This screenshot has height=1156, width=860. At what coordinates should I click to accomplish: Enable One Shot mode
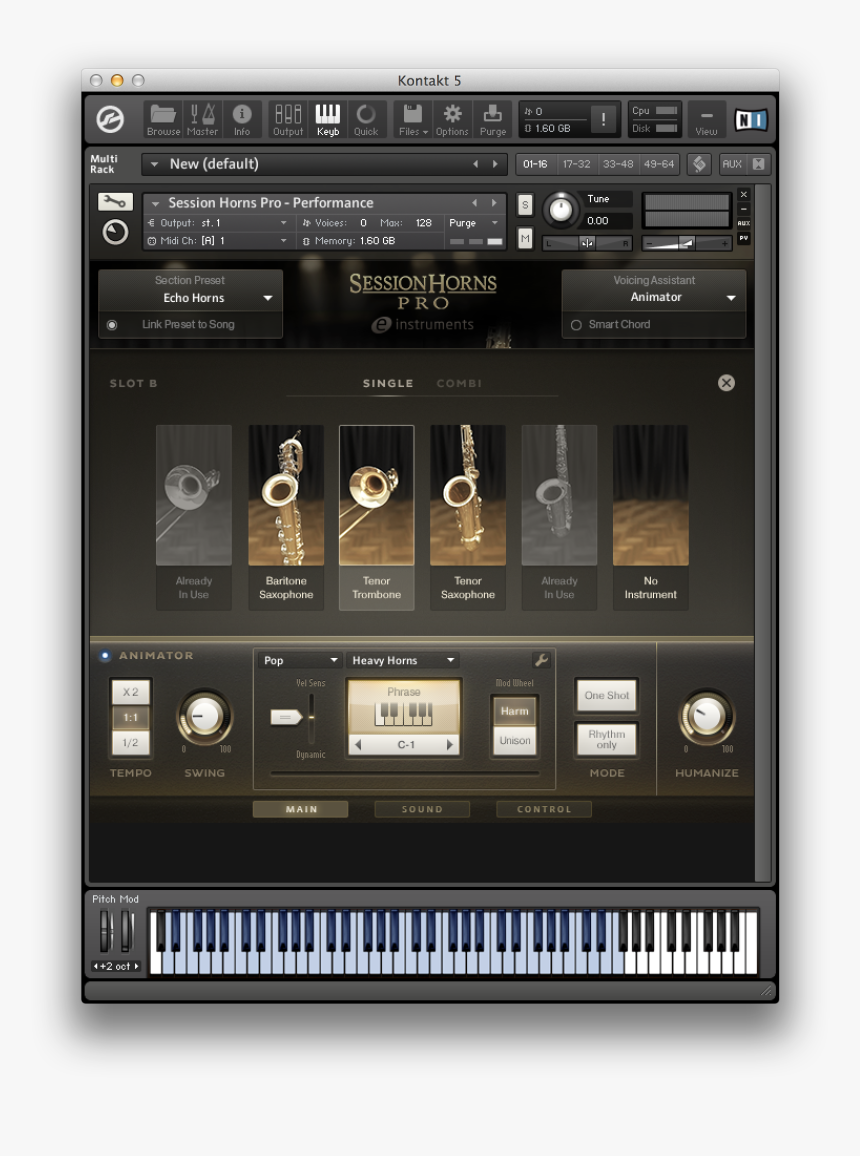(606, 695)
